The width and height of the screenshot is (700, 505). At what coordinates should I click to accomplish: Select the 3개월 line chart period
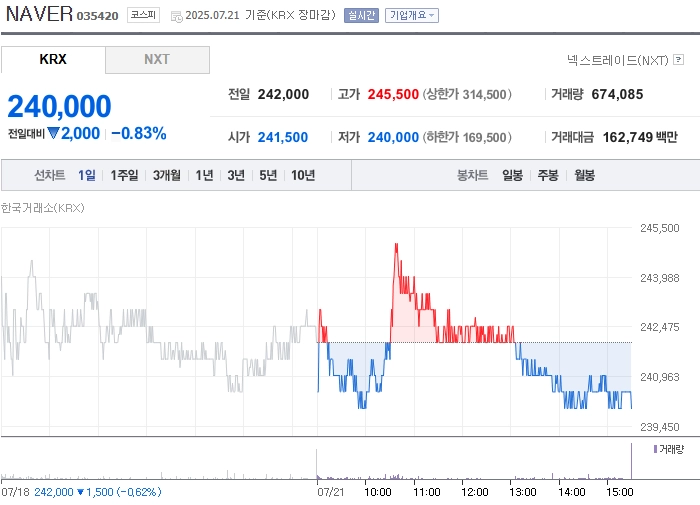pos(167,175)
